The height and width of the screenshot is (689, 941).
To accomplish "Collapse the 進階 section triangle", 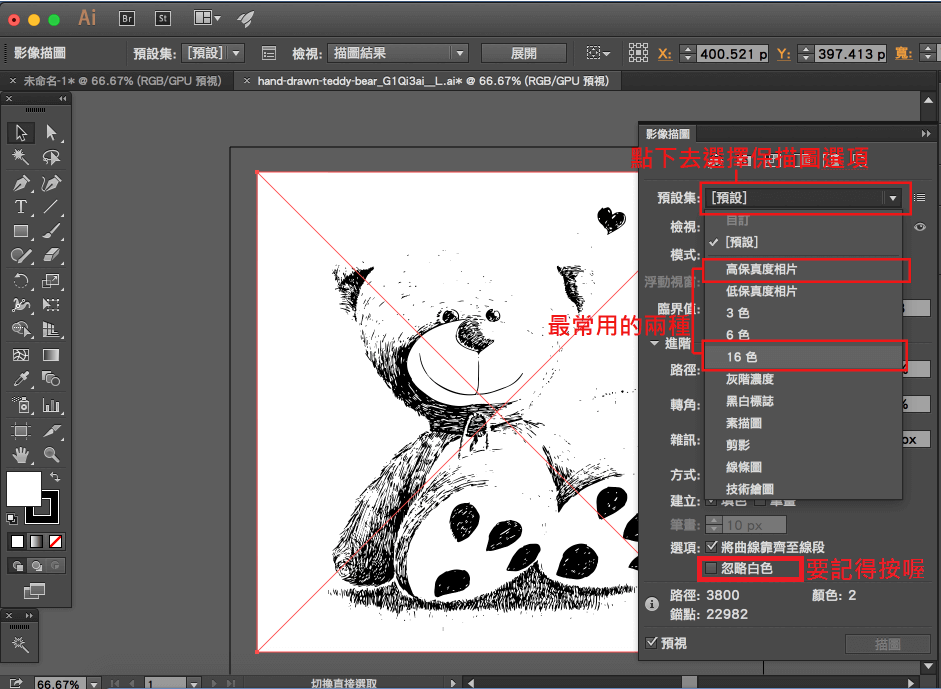I will point(656,343).
